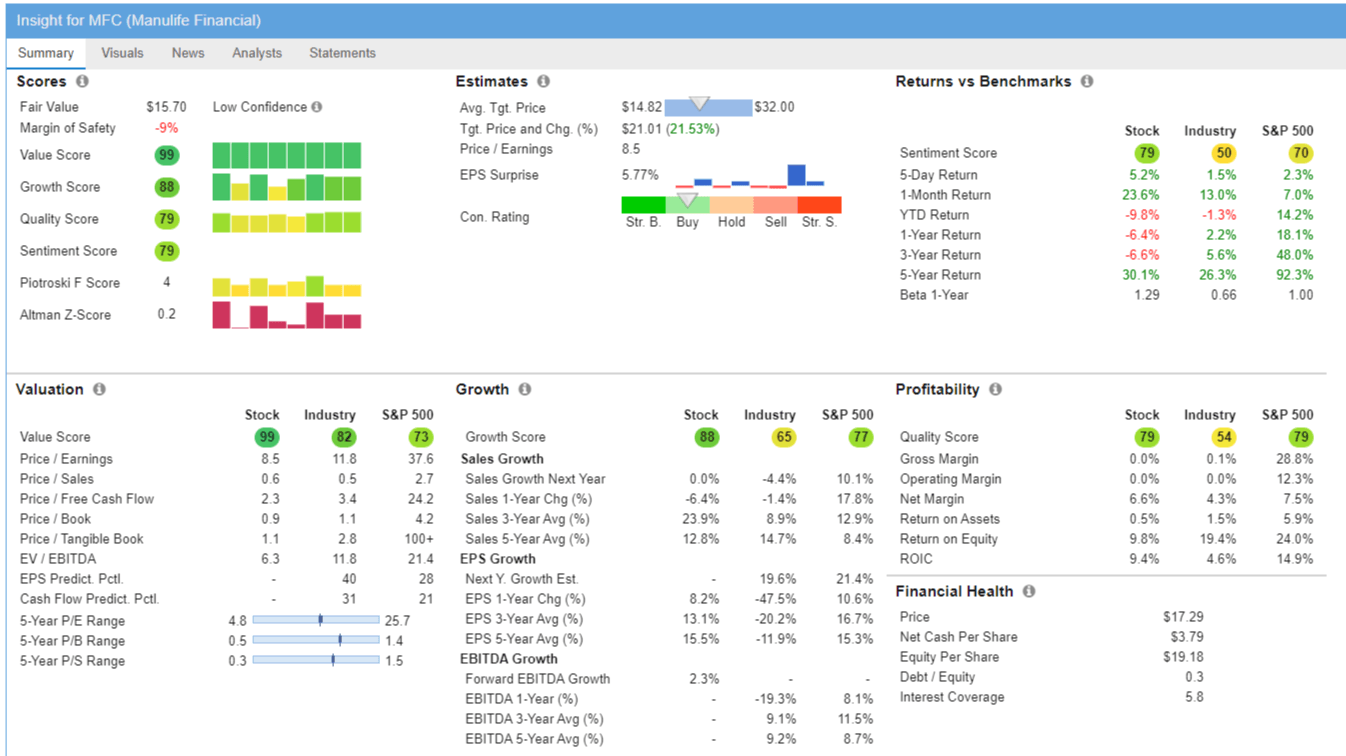
Task: Click the Insight for MFC title bar
Action: [x=676, y=20]
